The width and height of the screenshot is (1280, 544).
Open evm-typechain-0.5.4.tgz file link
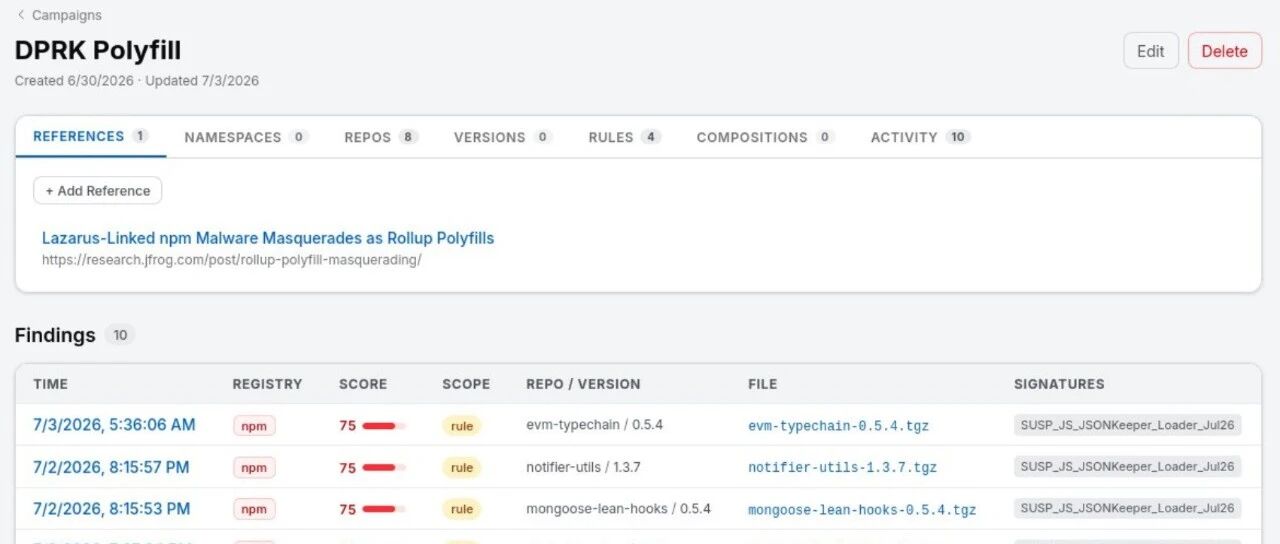click(838, 426)
